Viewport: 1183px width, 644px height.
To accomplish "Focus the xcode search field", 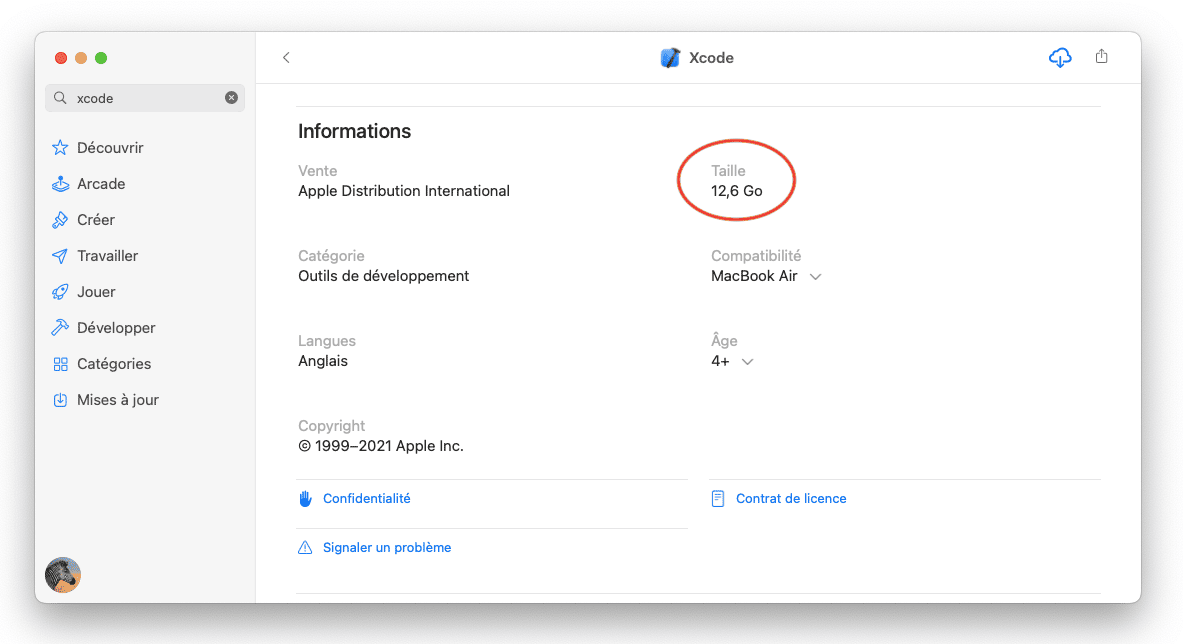I will click(145, 98).
